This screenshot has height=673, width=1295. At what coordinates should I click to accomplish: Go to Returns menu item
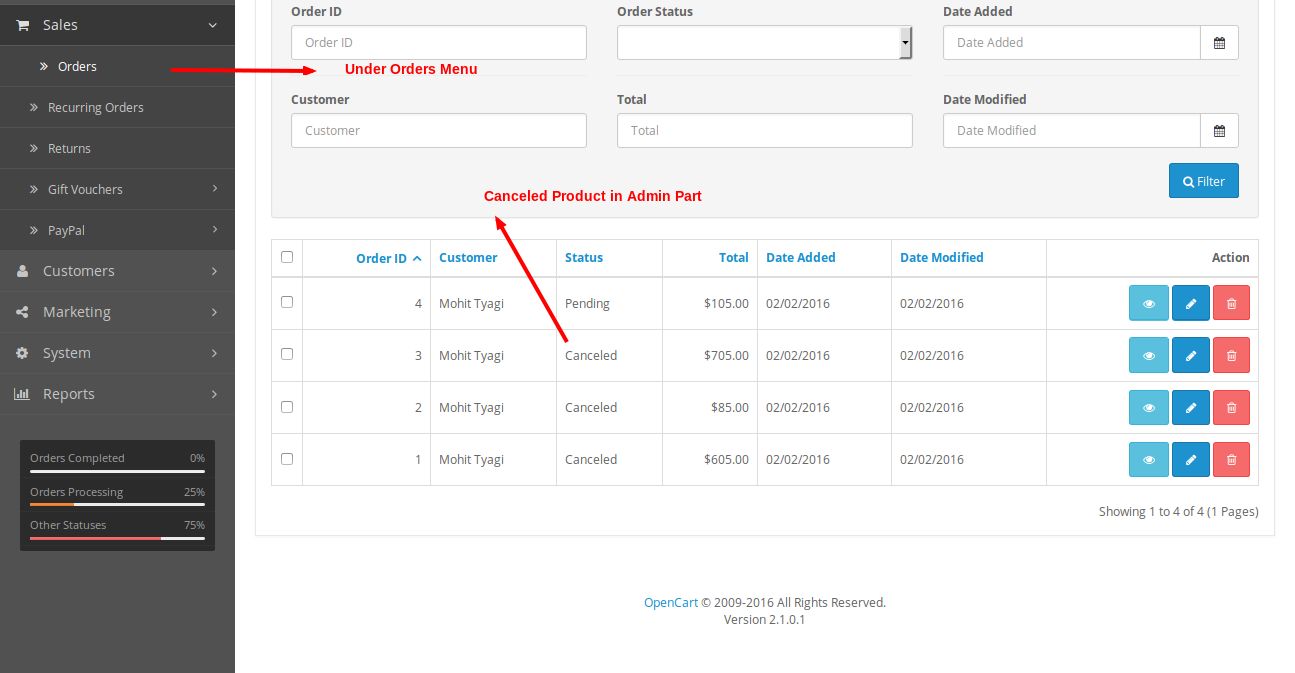click(117, 148)
